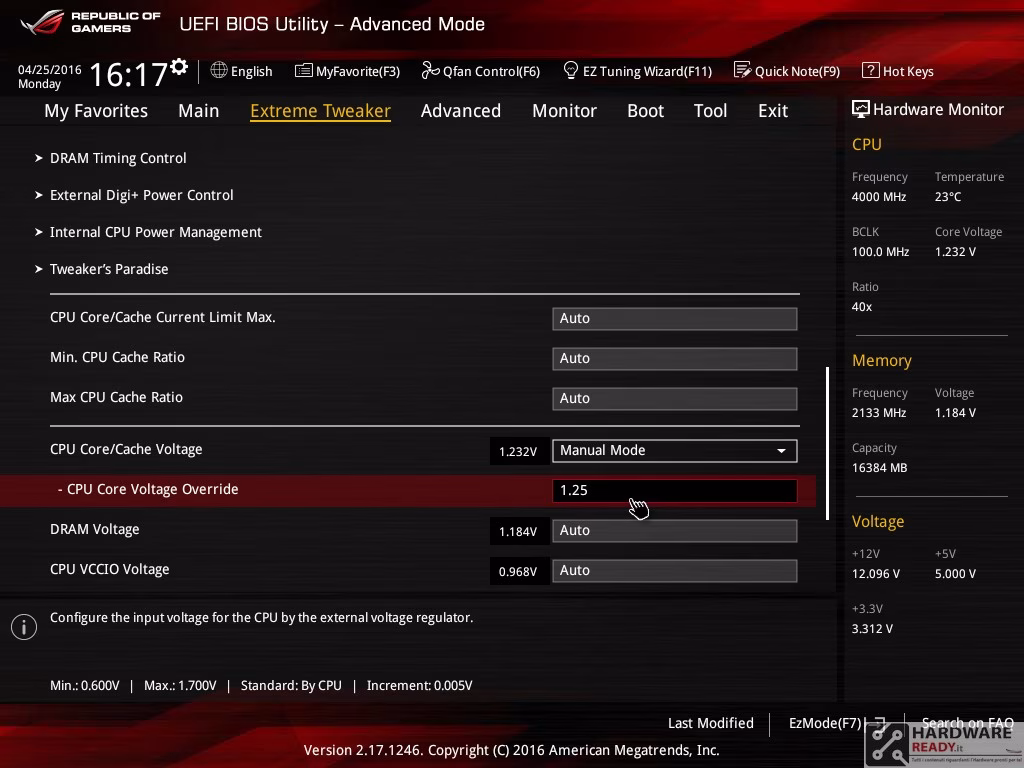The width and height of the screenshot is (1024, 768).
Task: Click Last Modified button
Action: pos(711,723)
